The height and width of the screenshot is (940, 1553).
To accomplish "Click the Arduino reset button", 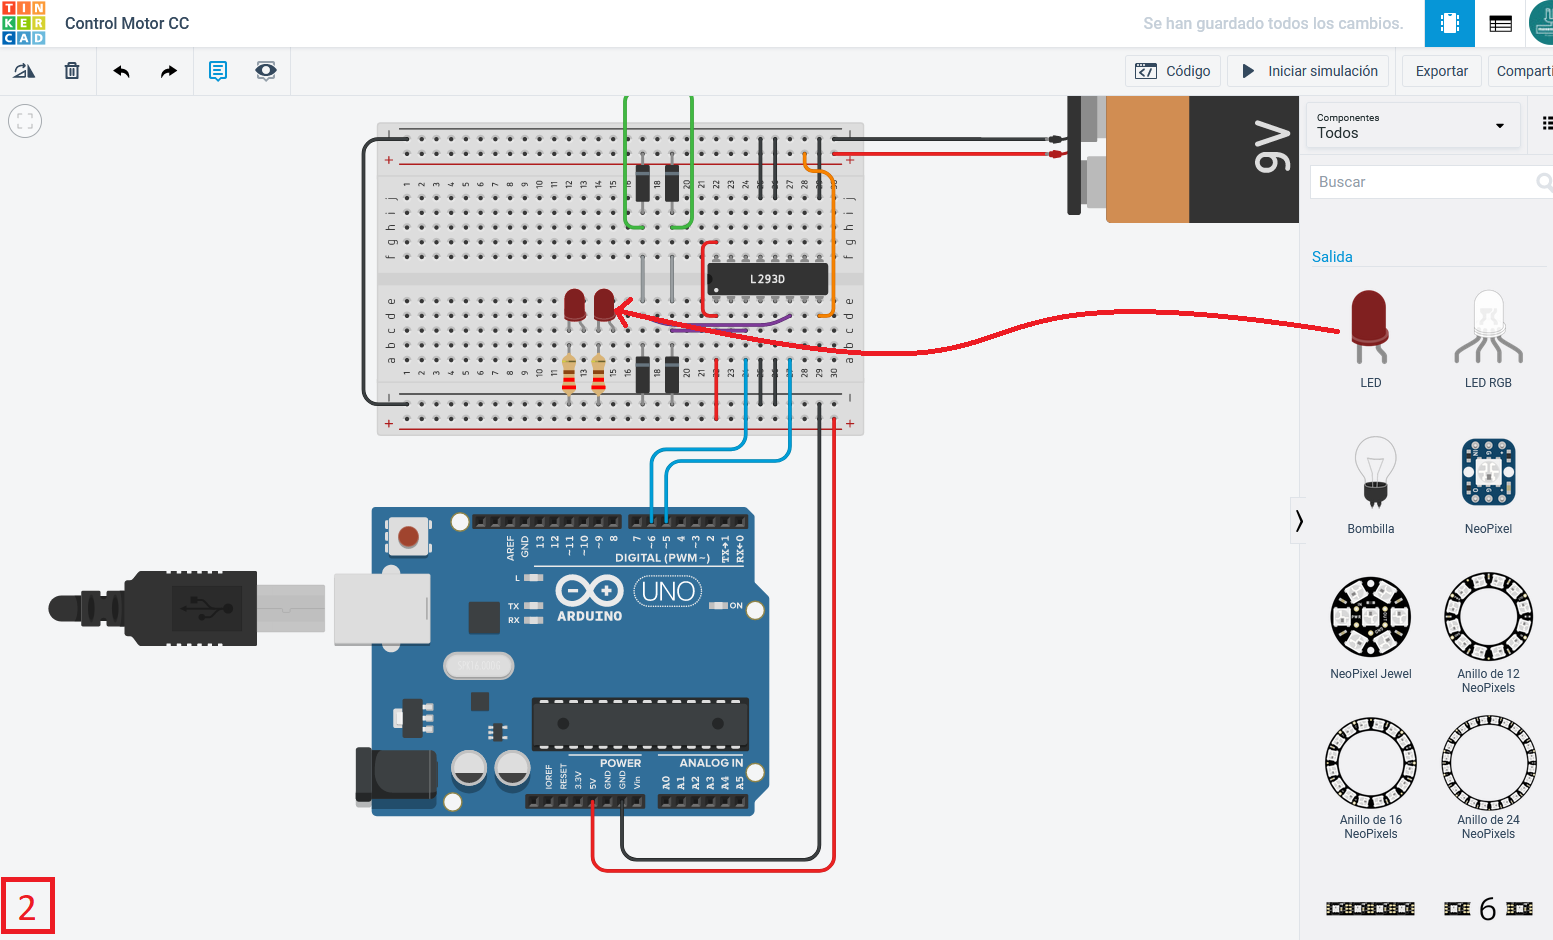I will tap(408, 537).
